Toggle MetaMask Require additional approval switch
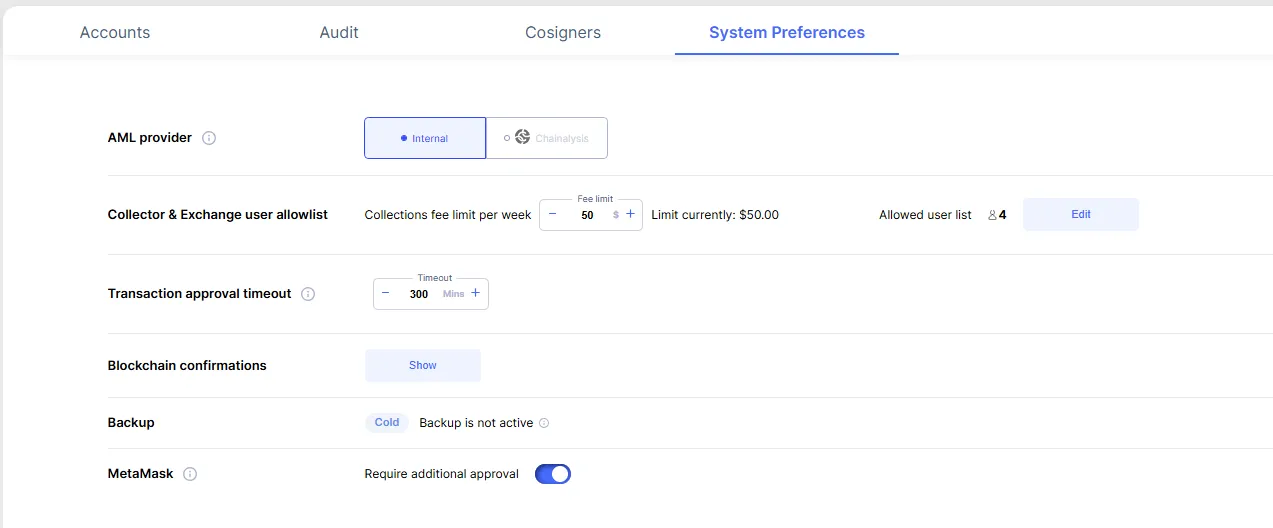The image size is (1273, 528). (553, 474)
